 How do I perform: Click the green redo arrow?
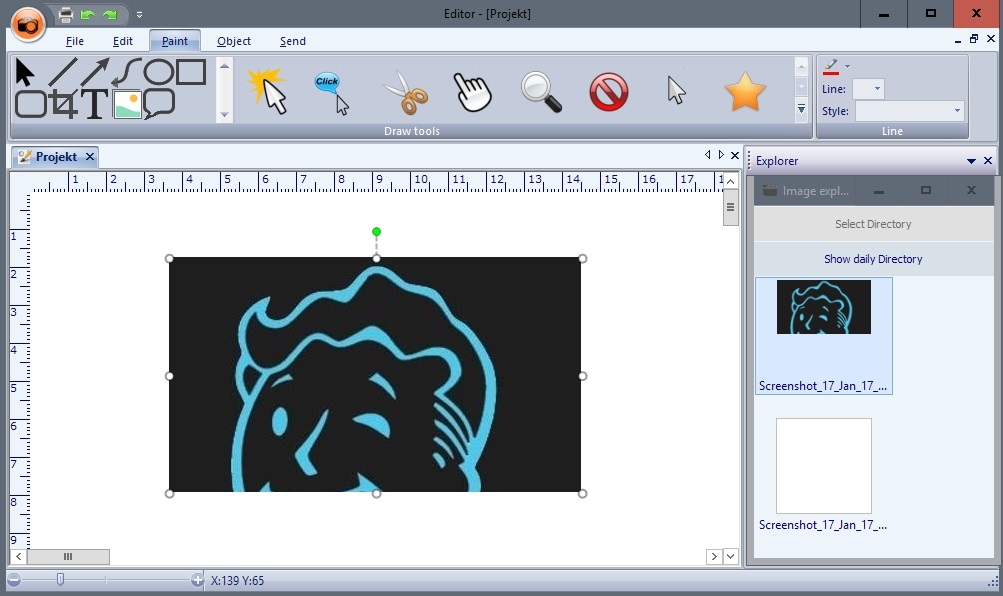(110, 14)
